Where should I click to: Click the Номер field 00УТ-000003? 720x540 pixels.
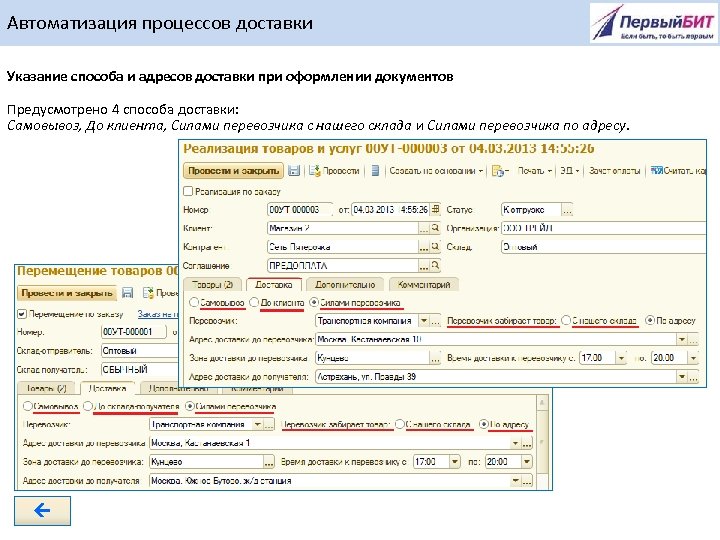299,210
